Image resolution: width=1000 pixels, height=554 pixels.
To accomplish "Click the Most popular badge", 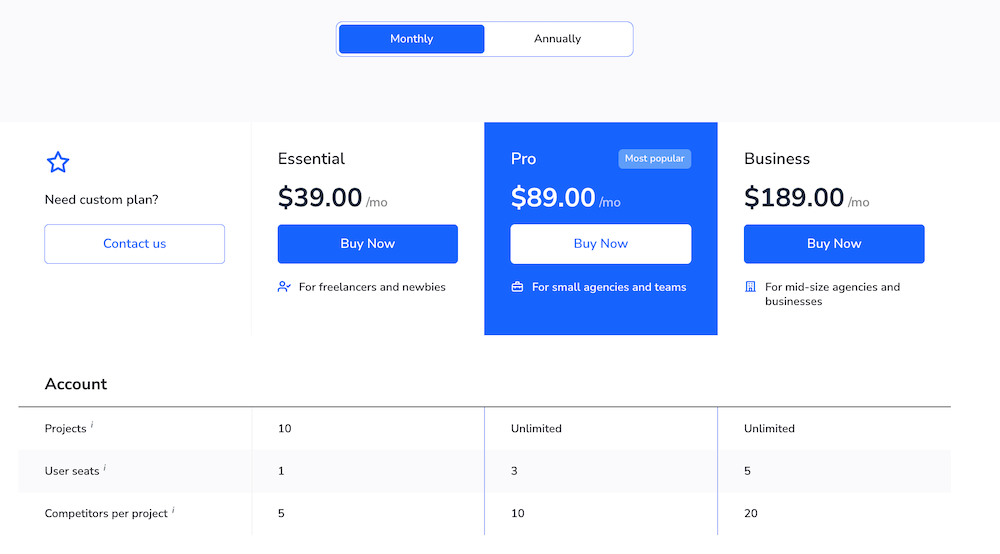I will point(654,159).
